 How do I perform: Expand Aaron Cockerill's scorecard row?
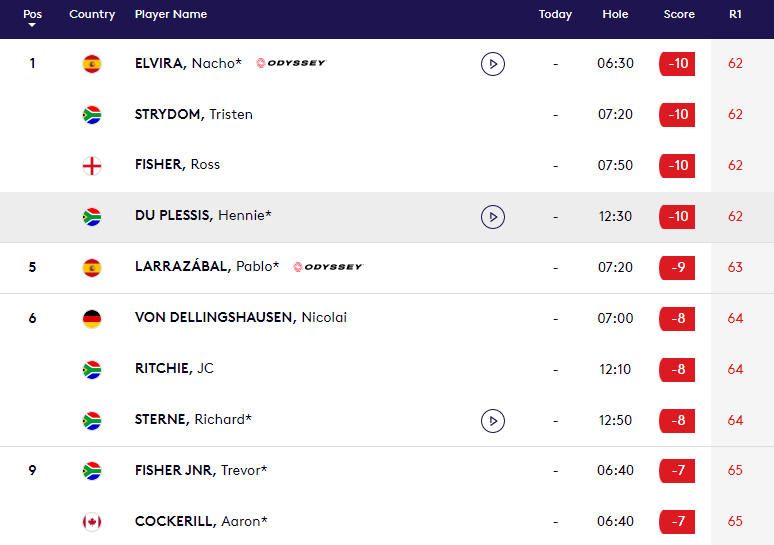400,522
